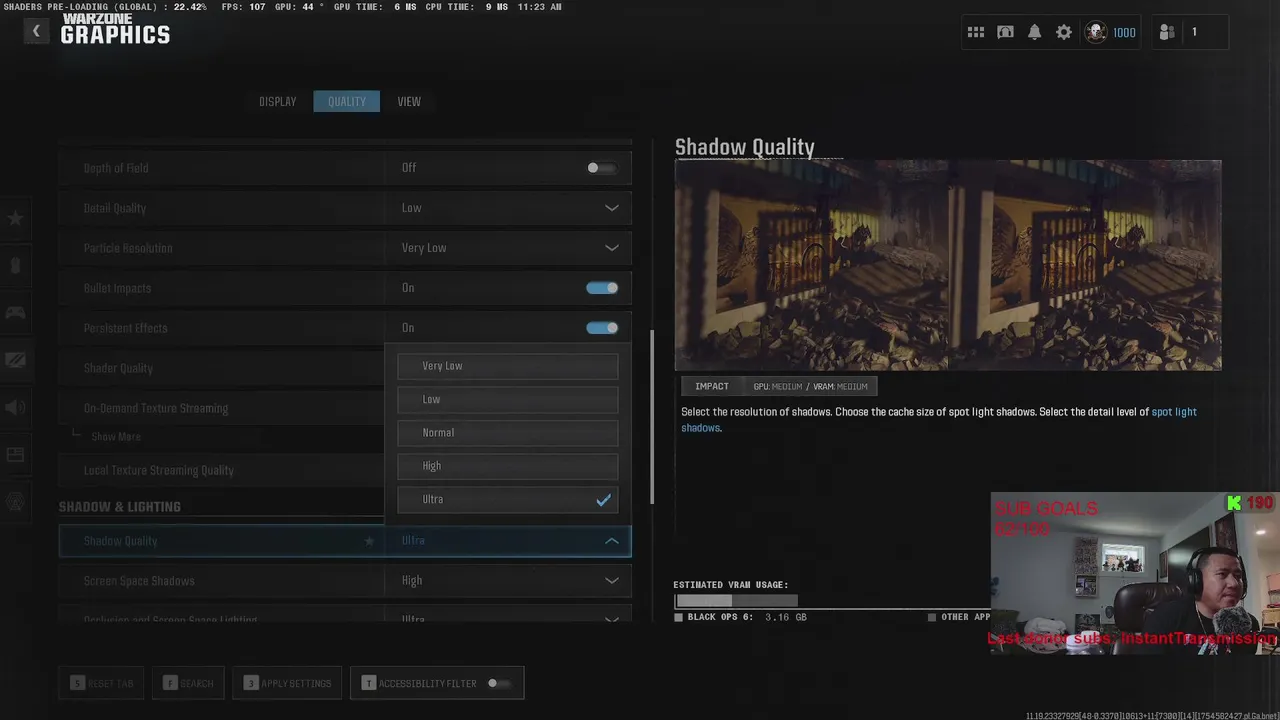Open the notifications bell
The width and height of the screenshot is (1280, 720).
click(x=1035, y=32)
